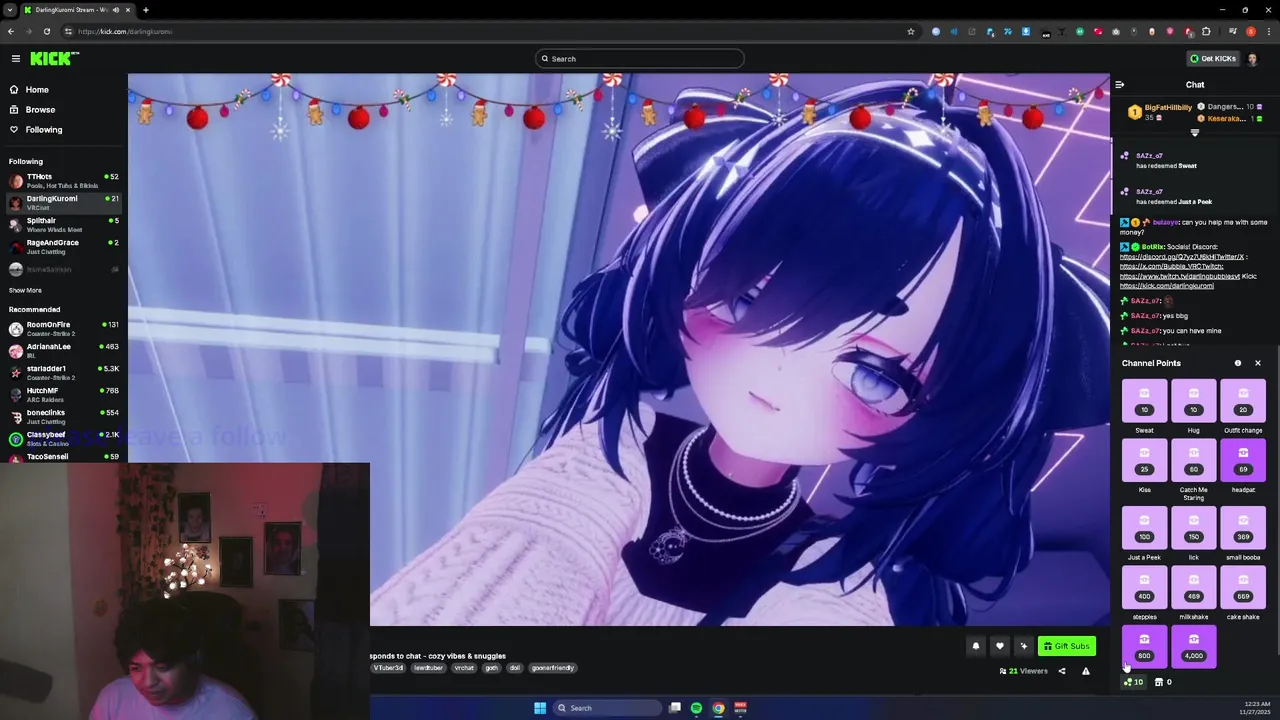Open the TTHots followed channel

point(63,181)
